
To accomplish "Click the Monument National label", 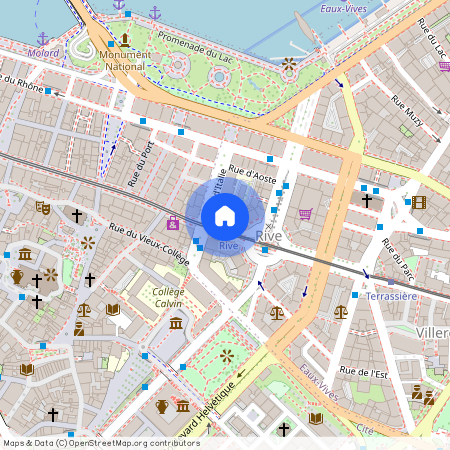I will pos(125,61).
